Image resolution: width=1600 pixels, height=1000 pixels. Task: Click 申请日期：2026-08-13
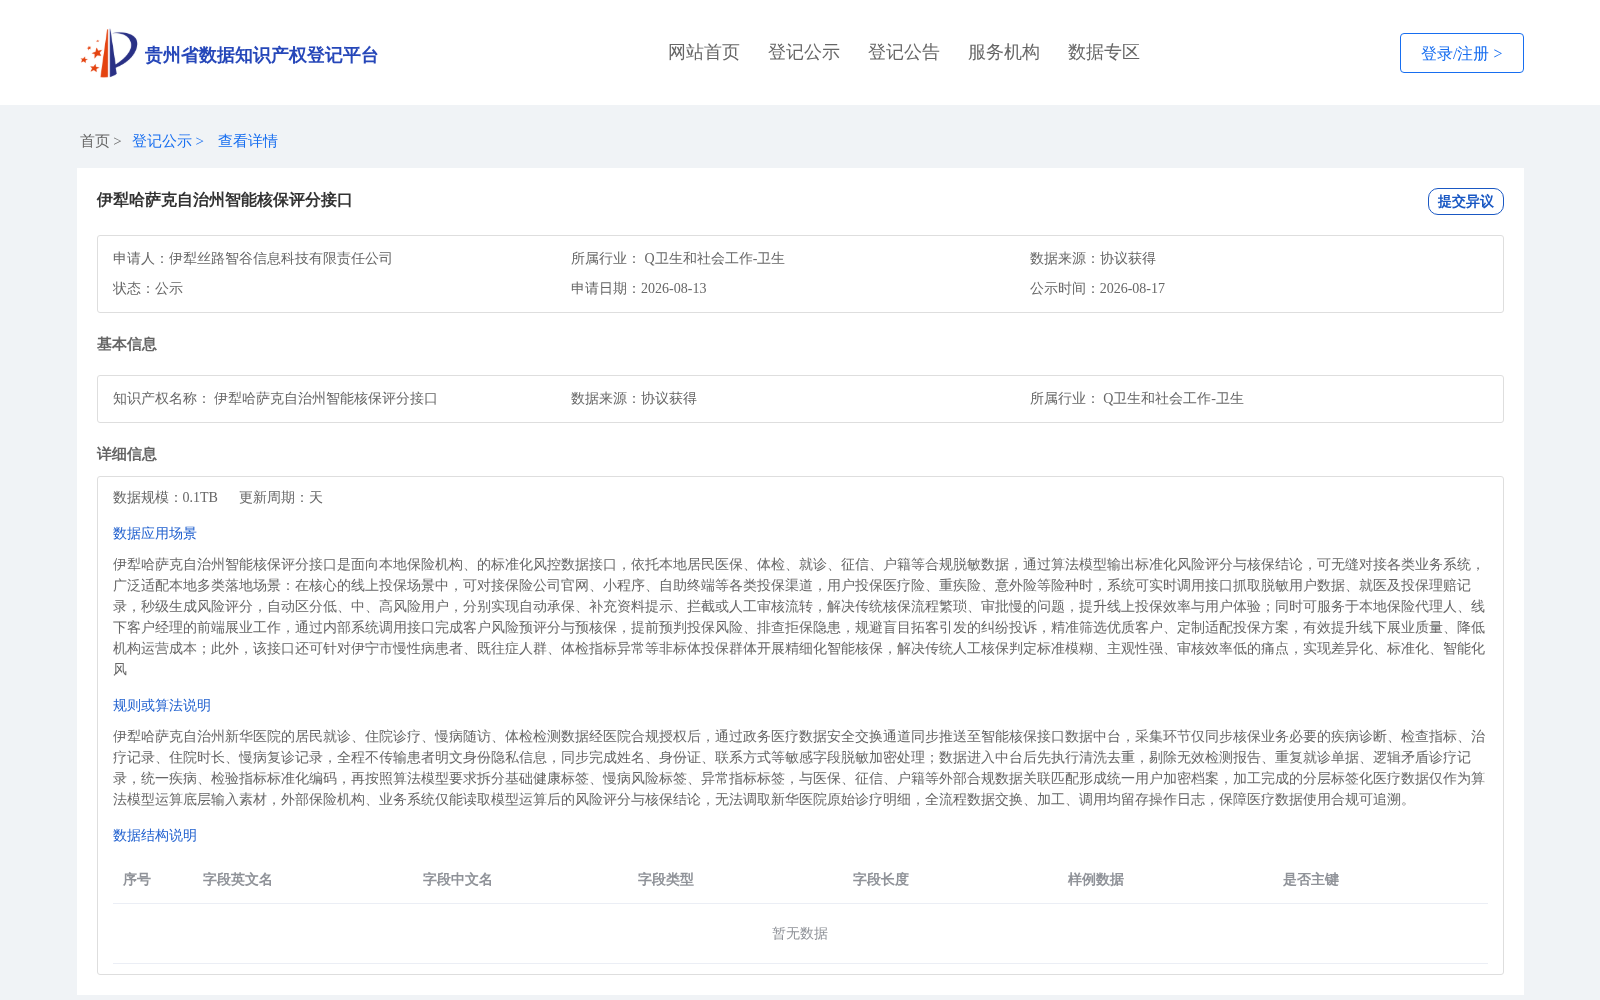pos(639,288)
